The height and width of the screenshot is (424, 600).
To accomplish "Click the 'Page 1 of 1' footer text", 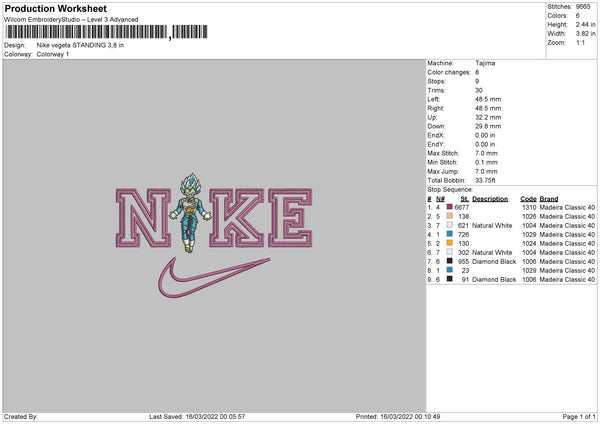I will point(579,416).
